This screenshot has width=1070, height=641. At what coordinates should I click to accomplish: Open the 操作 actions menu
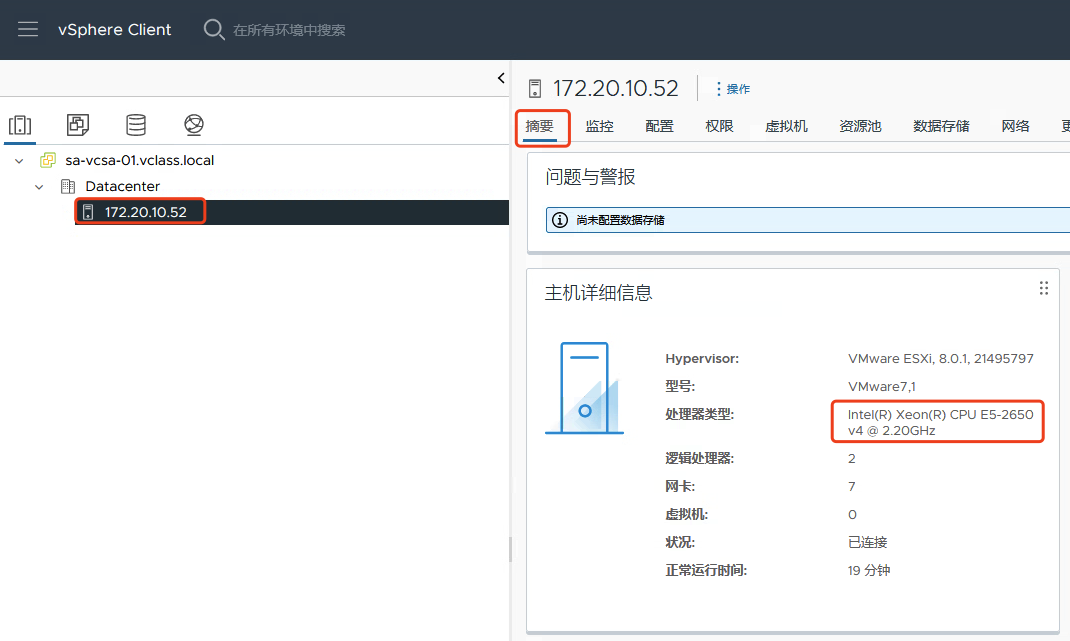click(733, 89)
